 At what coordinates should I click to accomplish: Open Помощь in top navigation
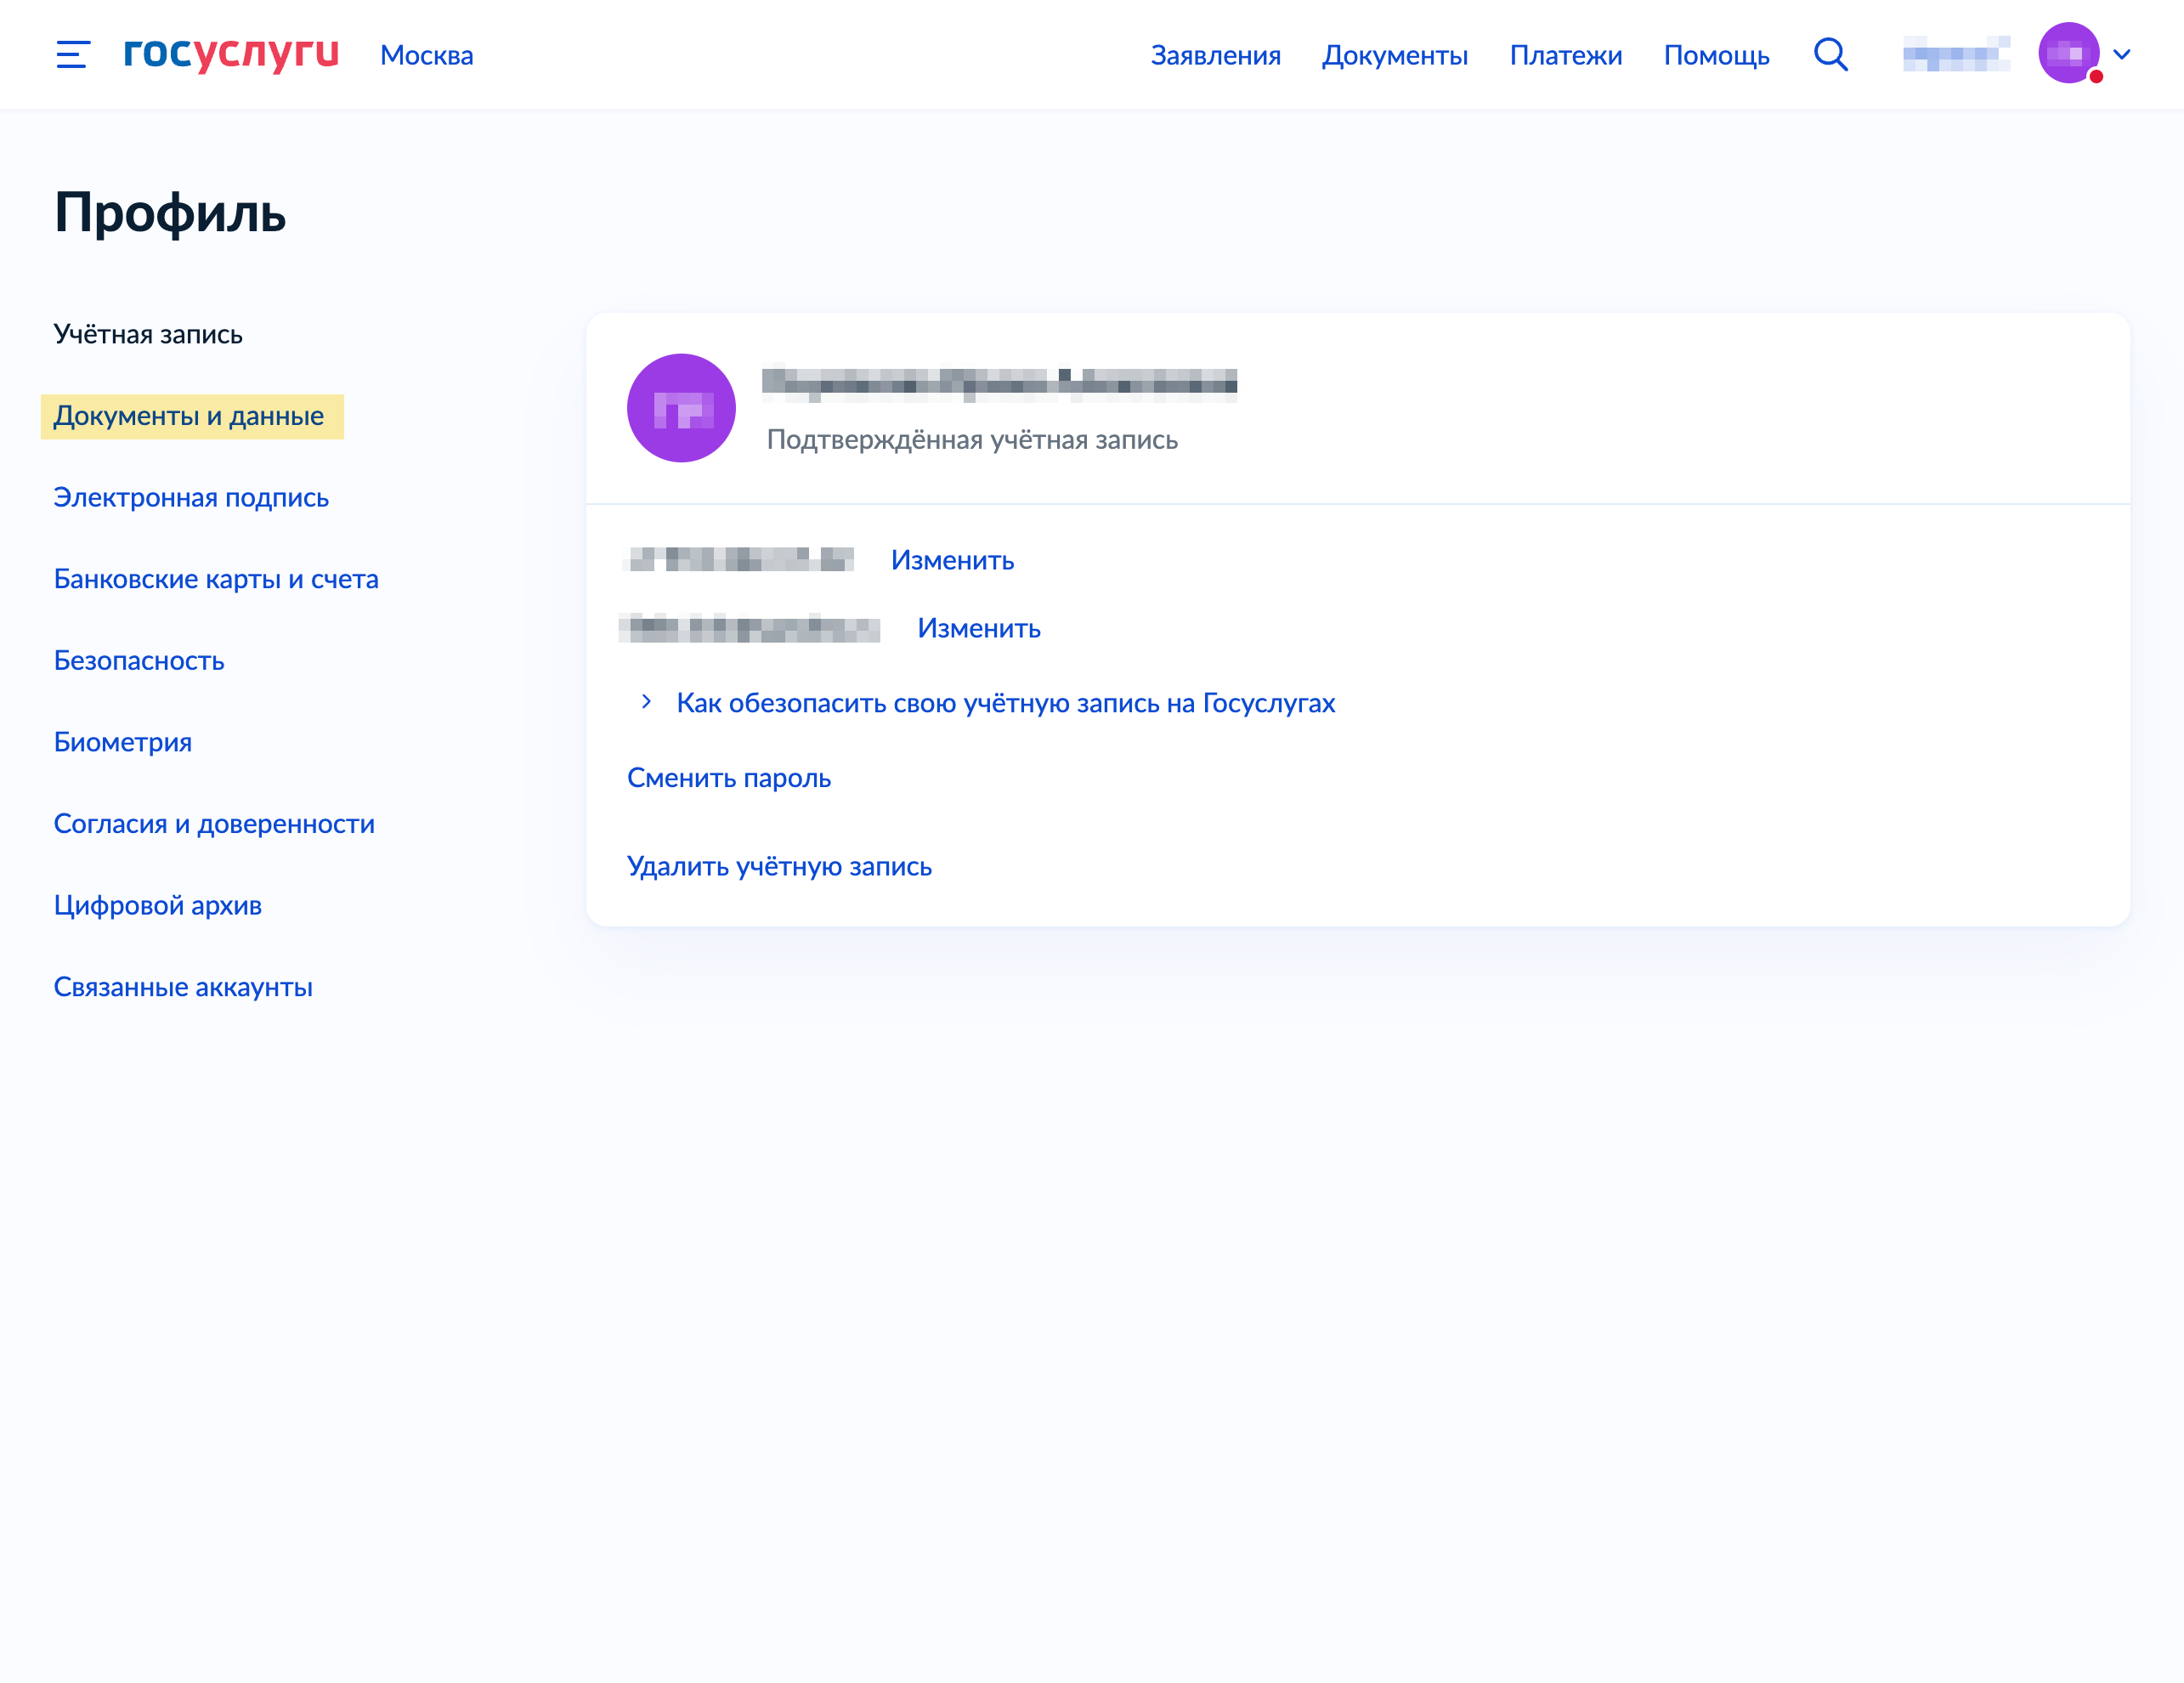click(x=1717, y=55)
